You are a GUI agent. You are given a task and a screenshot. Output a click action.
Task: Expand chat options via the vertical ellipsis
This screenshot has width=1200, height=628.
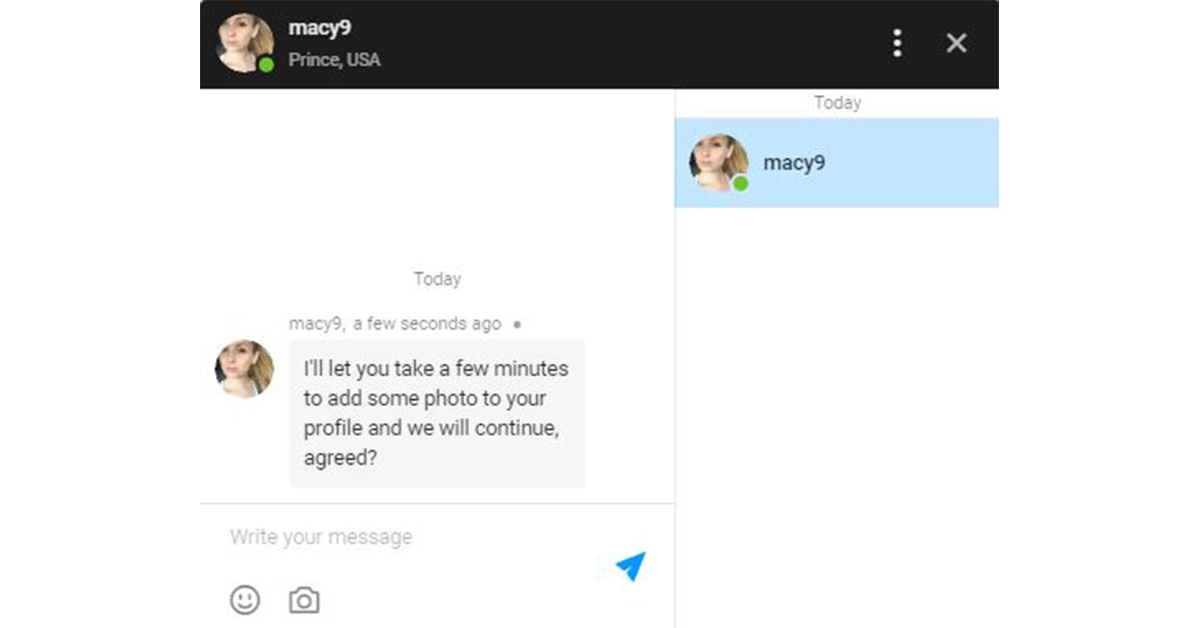[897, 43]
